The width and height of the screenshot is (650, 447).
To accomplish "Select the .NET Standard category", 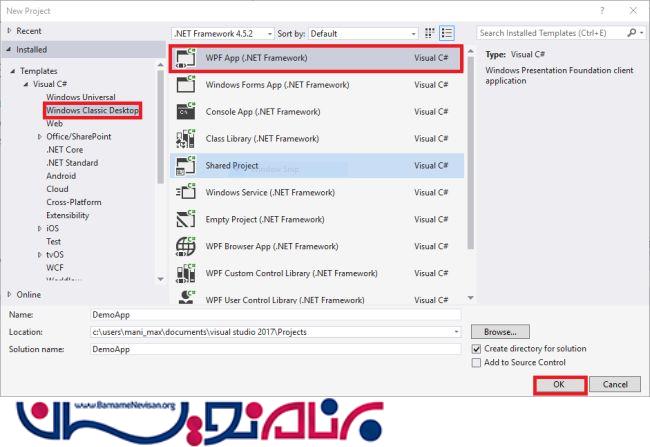I will (x=72, y=163).
